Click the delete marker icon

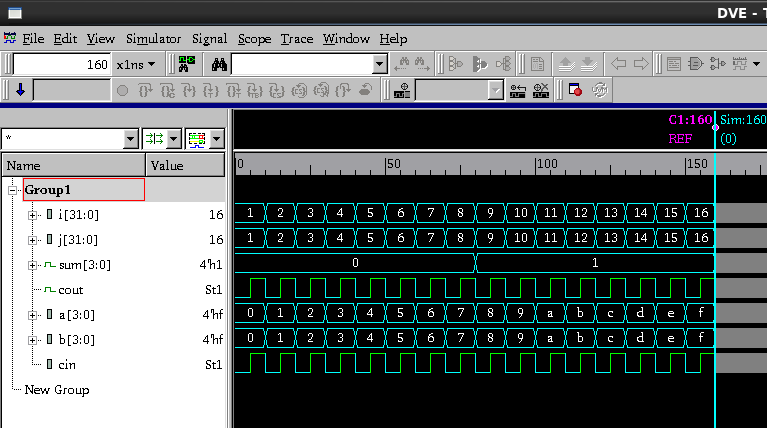point(541,90)
